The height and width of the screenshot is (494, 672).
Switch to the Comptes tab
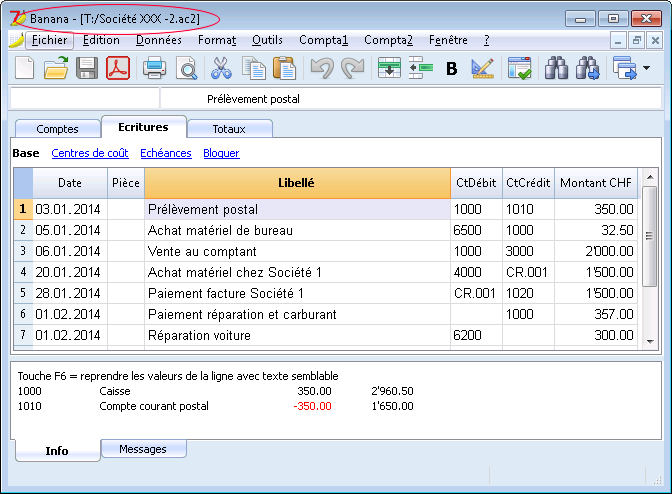click(57, 129)
